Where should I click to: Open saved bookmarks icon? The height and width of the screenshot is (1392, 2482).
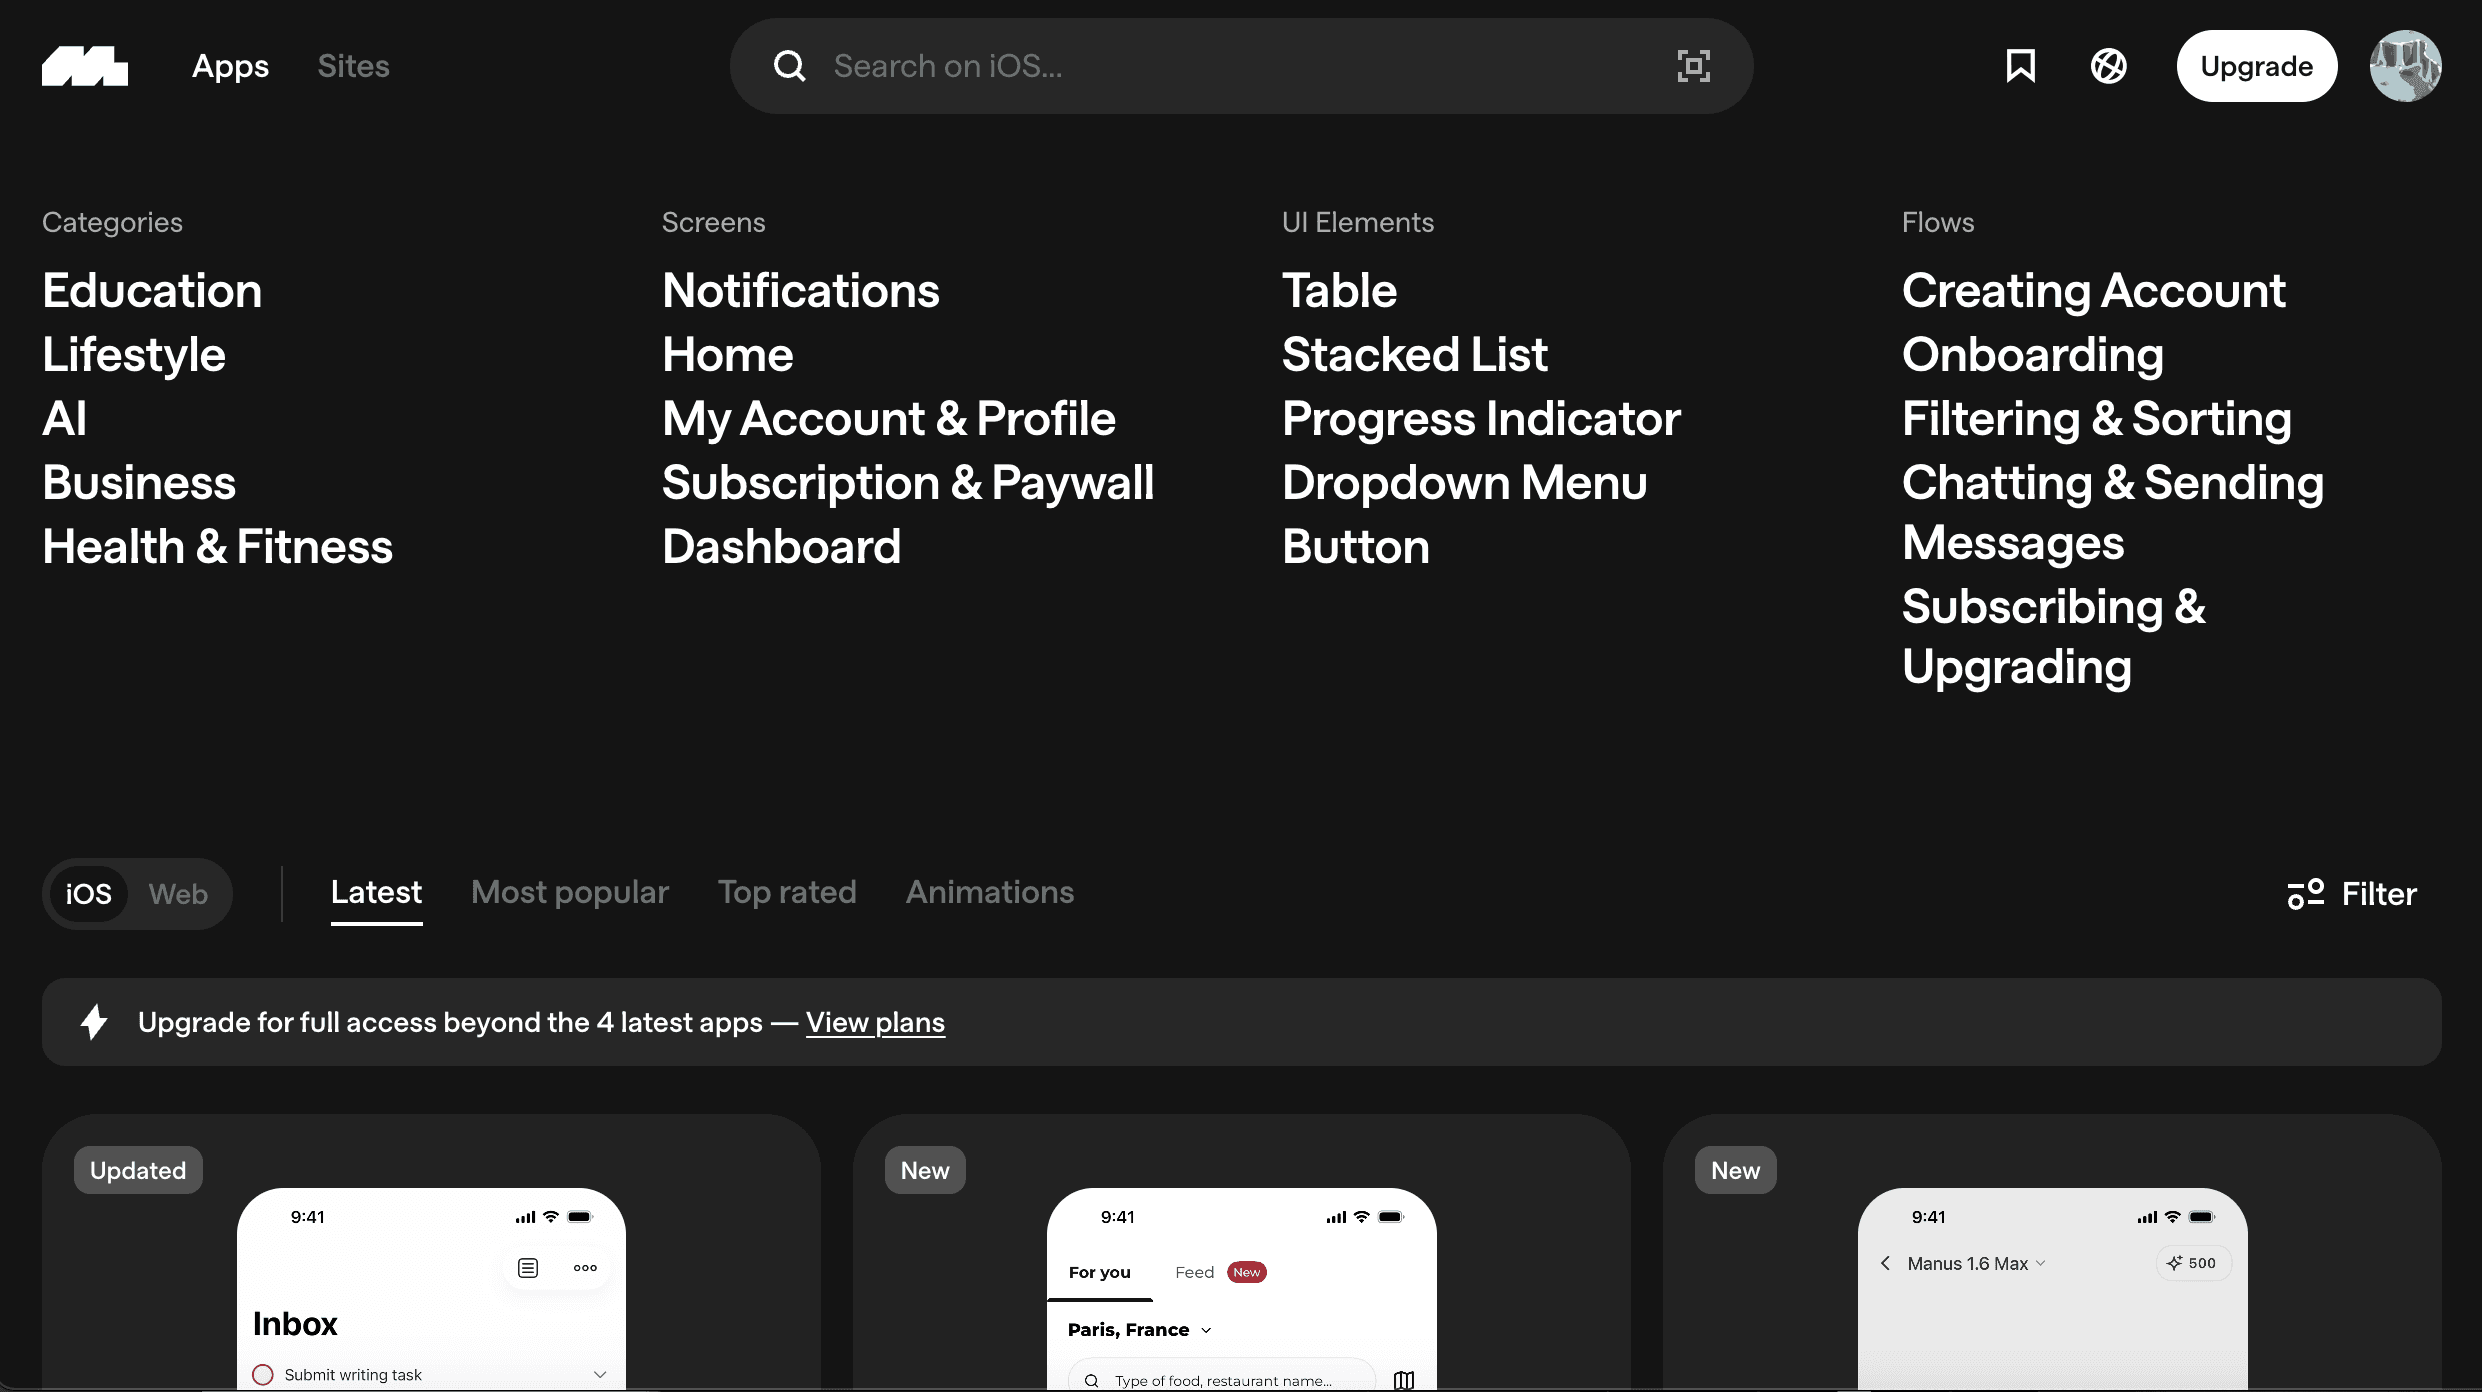coord(2020,66)
